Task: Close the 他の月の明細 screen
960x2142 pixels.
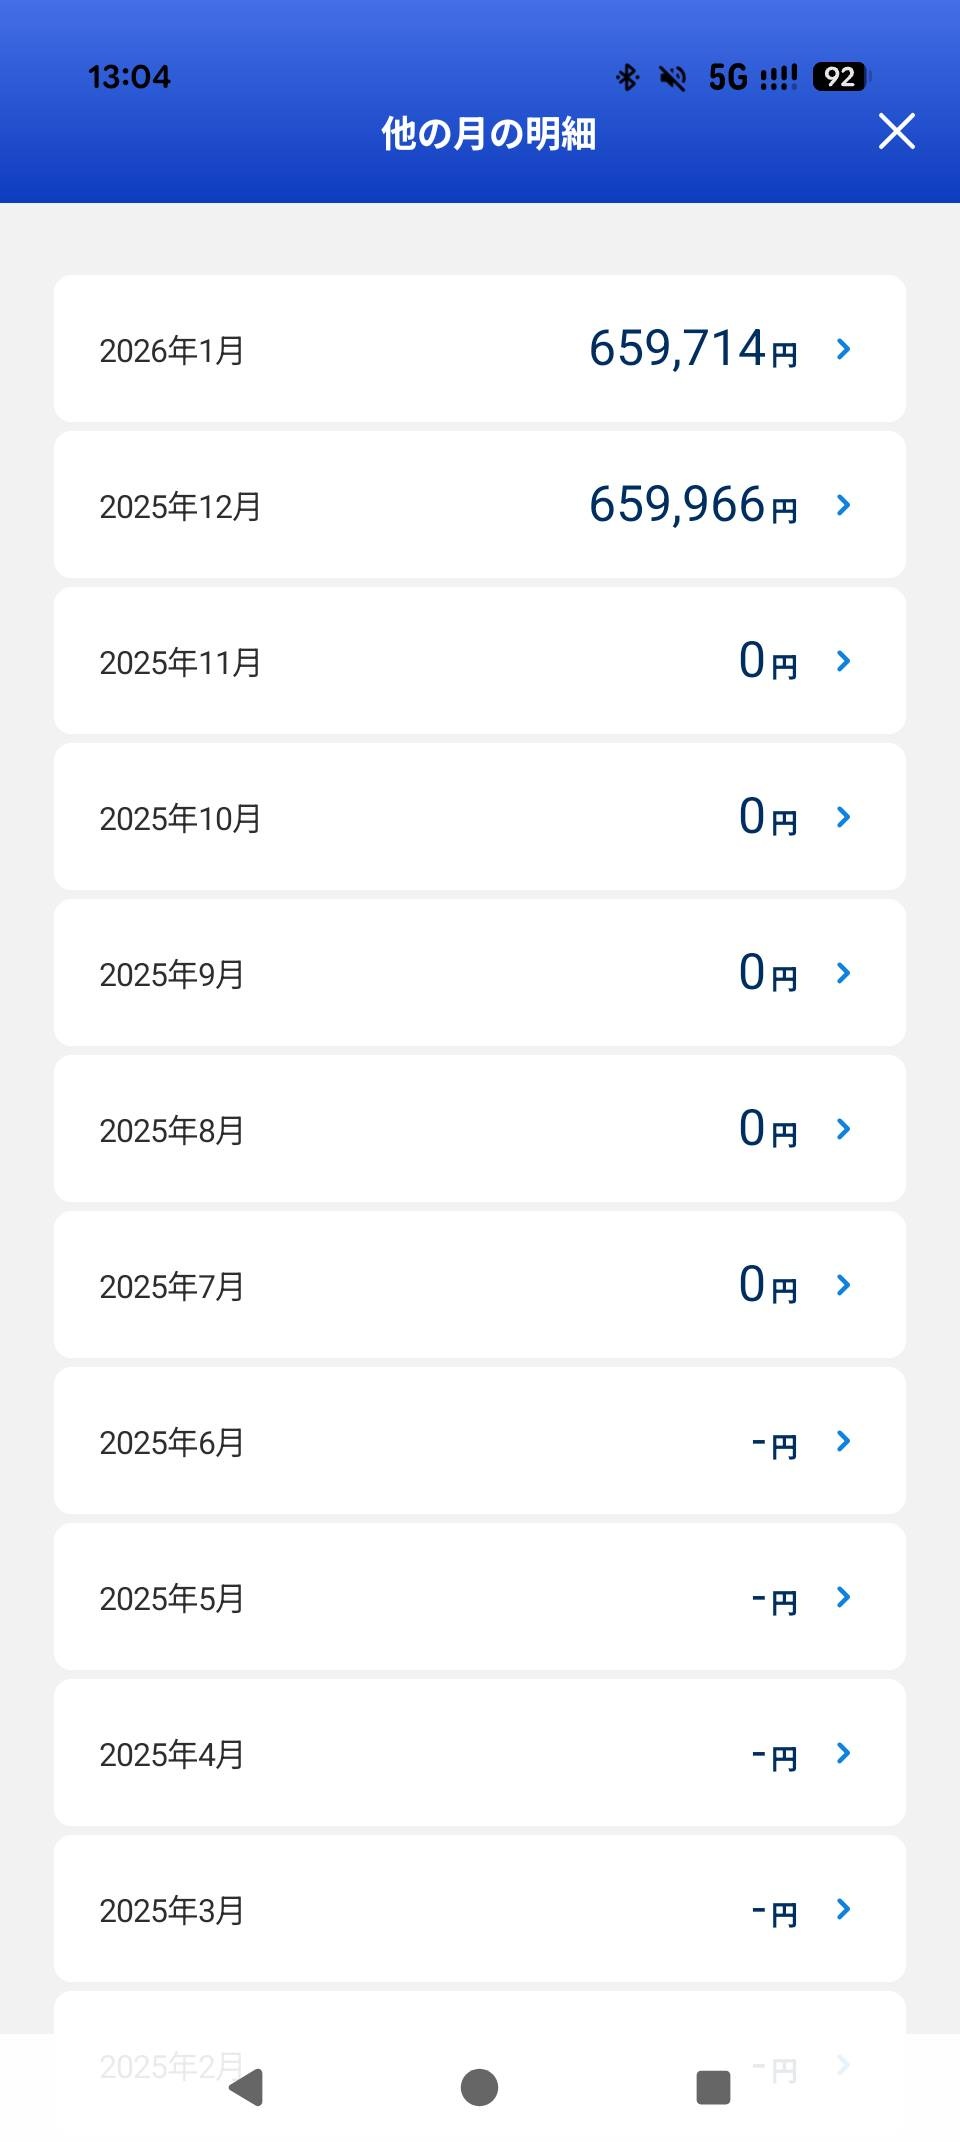Action: 896,131
